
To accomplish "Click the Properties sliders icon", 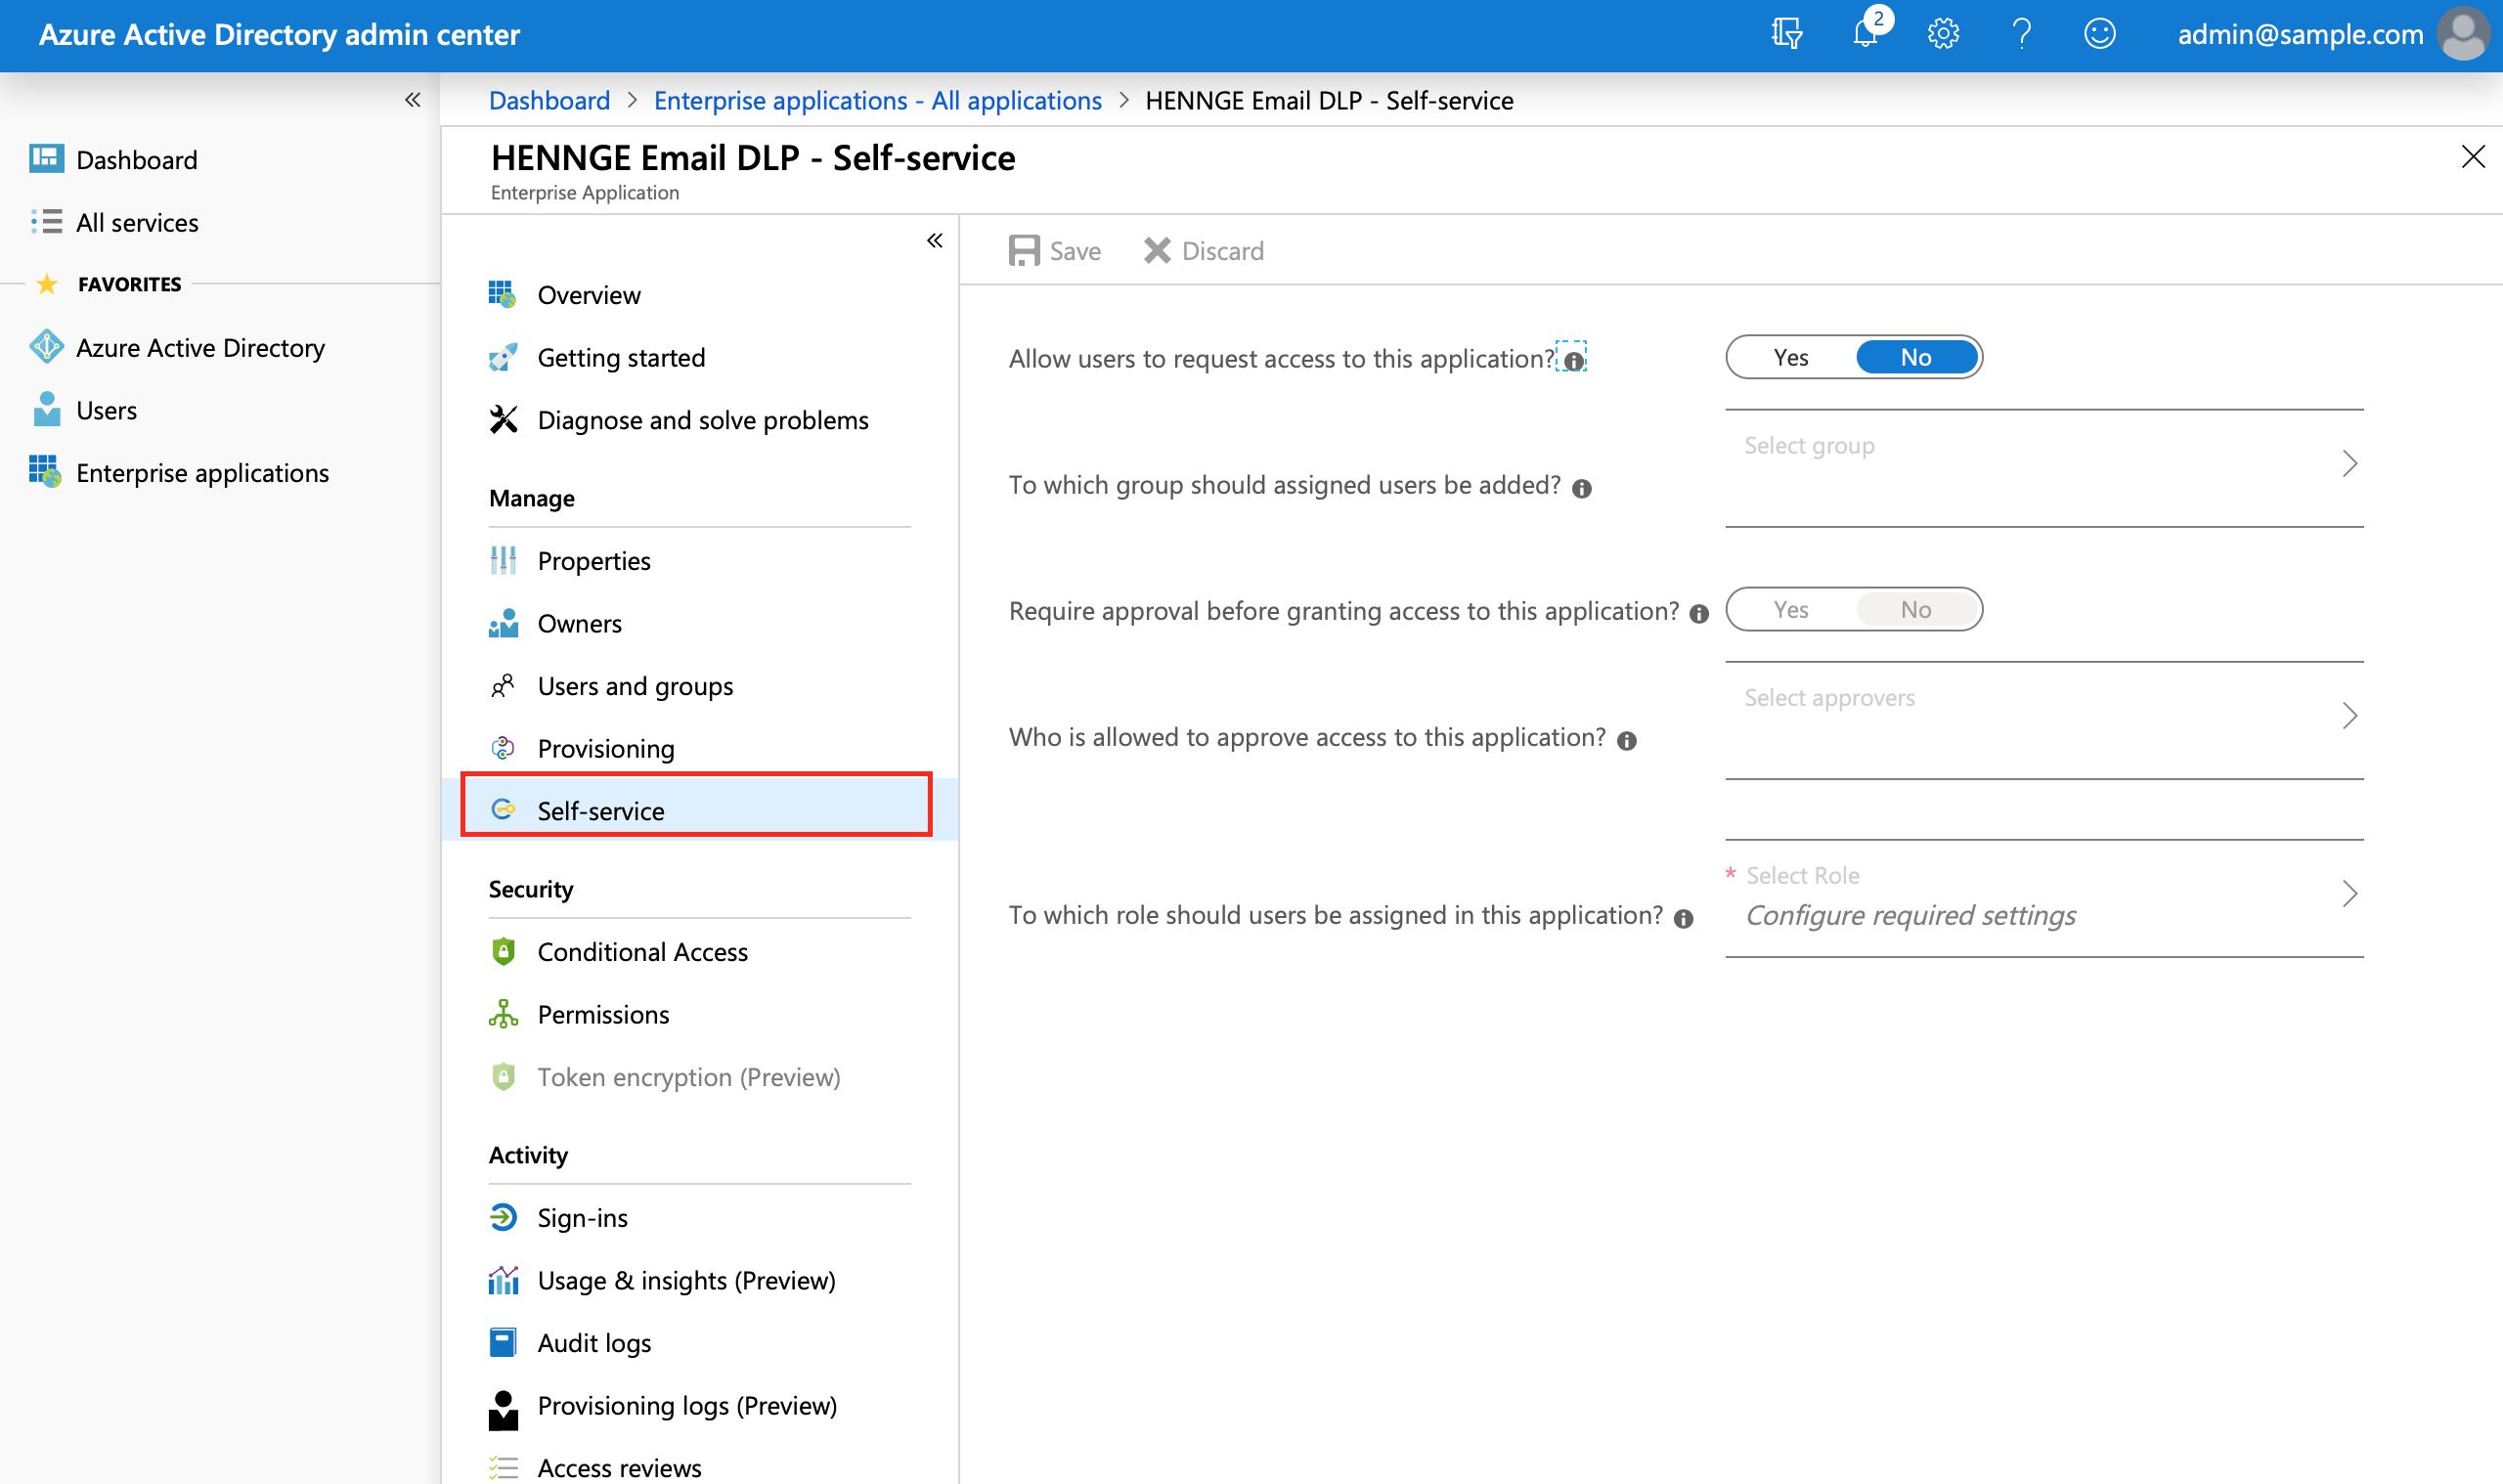I will 503,560.
